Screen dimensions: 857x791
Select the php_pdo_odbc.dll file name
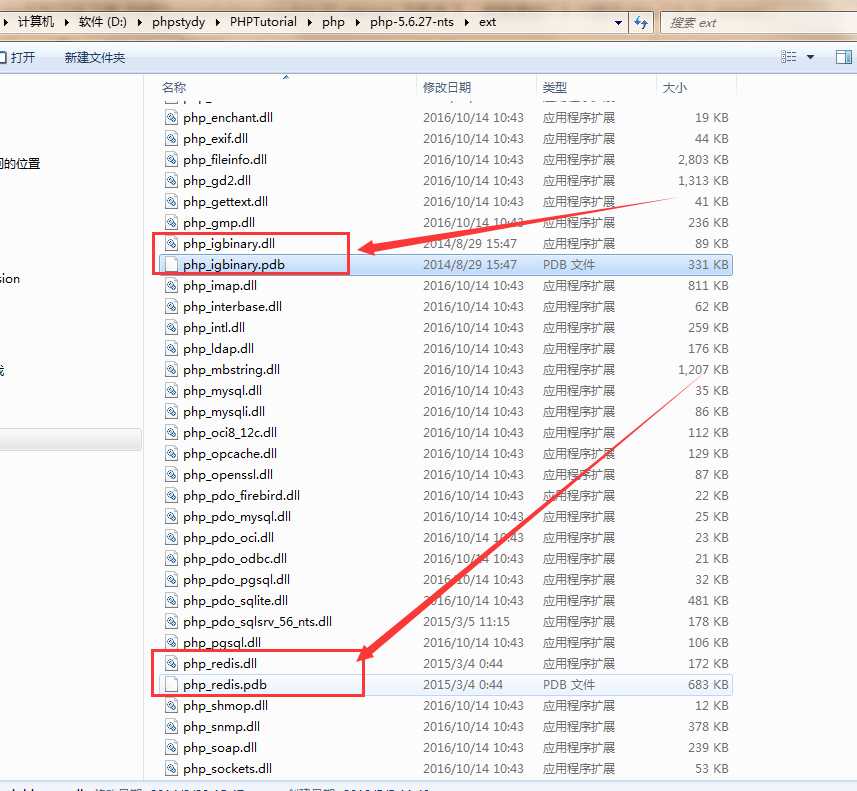[235, 559]
